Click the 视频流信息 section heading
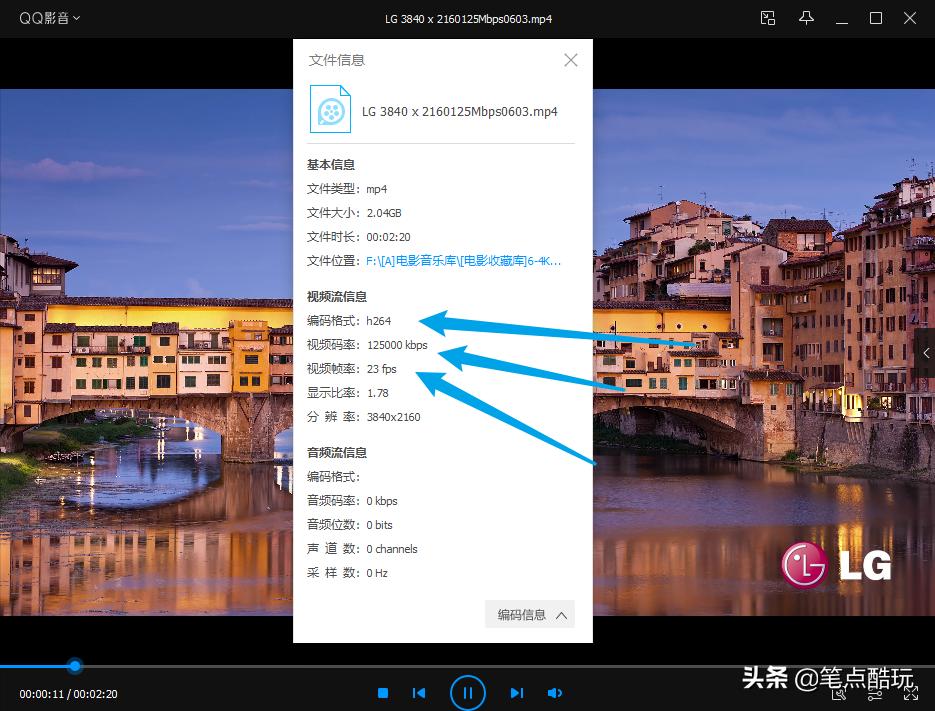The width and height of the screenshot is (935, 711). tap(337, 296)
